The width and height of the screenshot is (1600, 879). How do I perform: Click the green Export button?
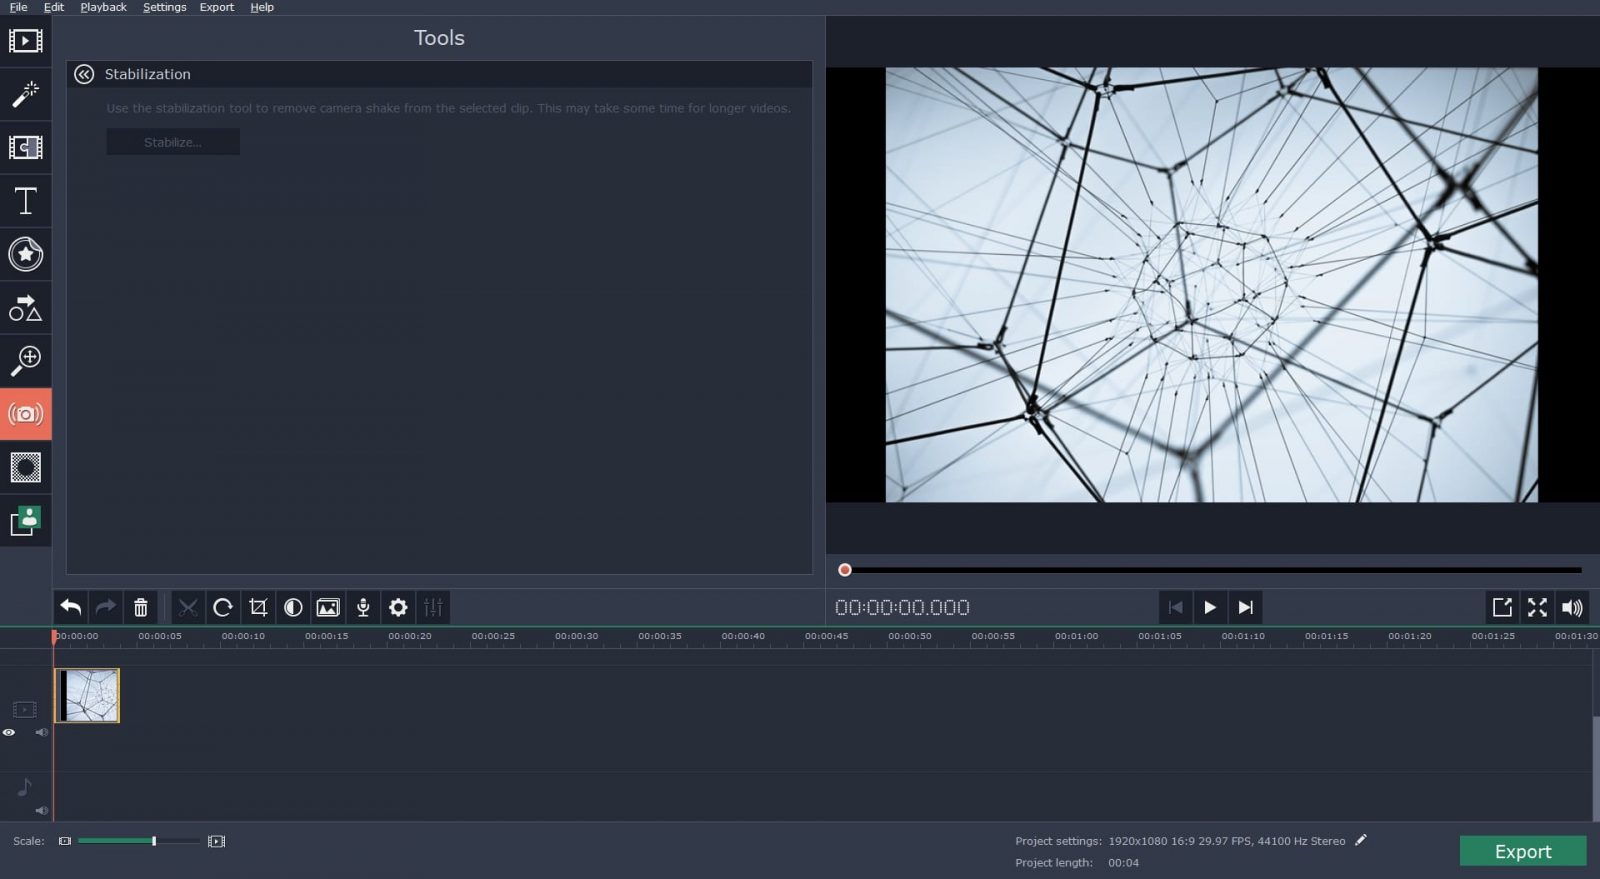[1522, 851]
